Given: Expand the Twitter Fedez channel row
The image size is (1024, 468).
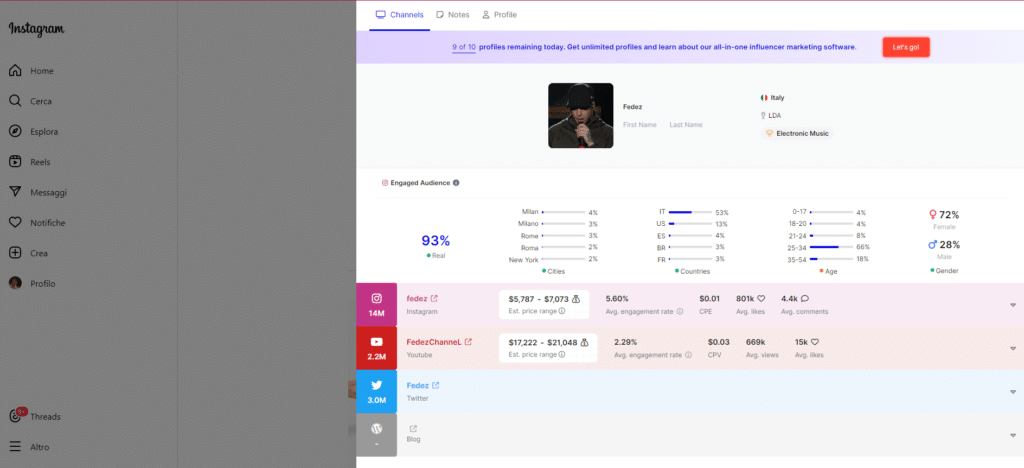Looking at the screenshot, I should [1014, 391].
